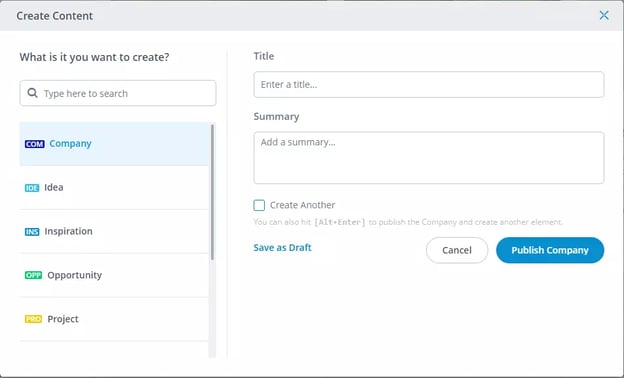Click the PRO badge icon
The width and height of the screenshot is (624, 378).
tap(33, 319)
